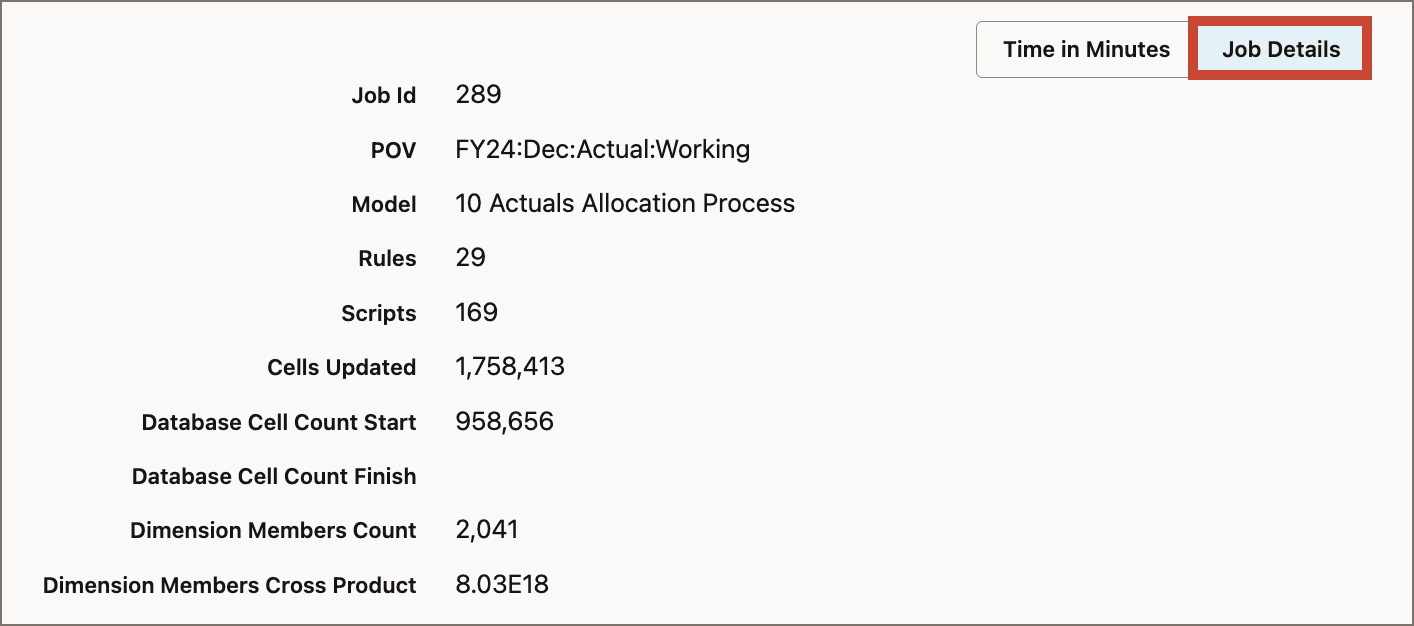Select the Job Id value 289

point(480,95)
